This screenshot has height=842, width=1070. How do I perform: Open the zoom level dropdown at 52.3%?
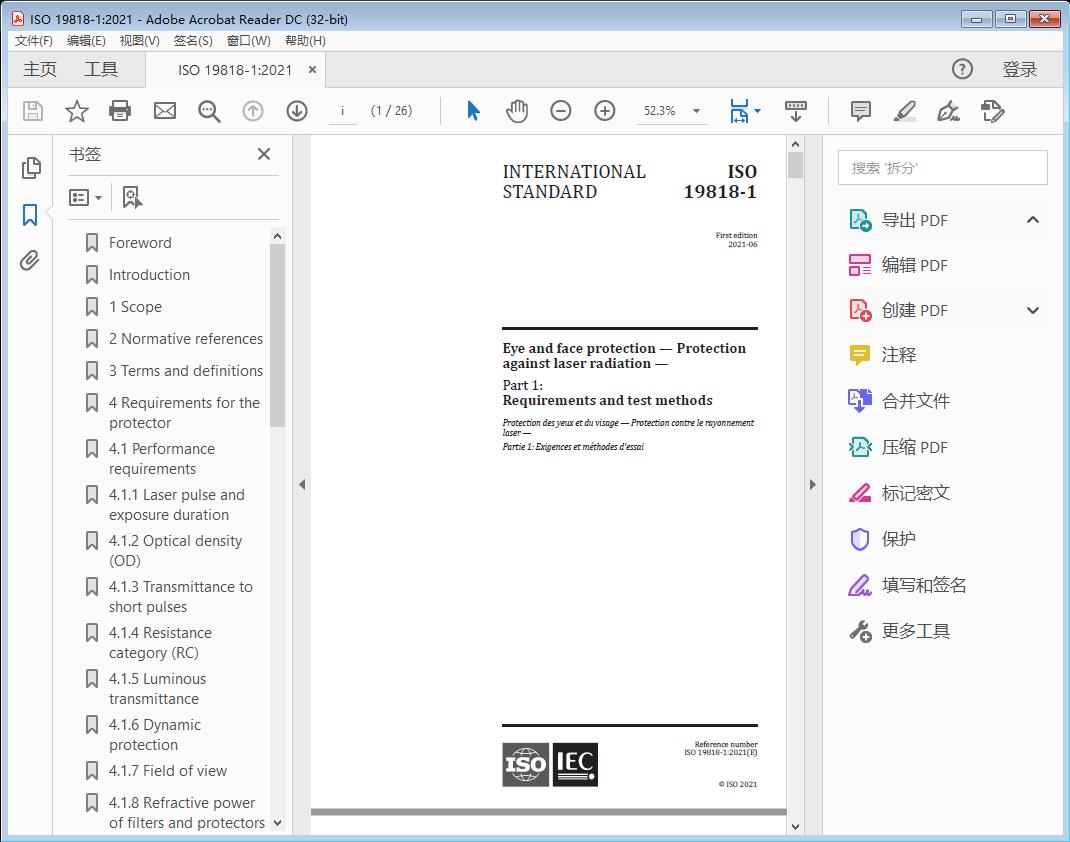[696, 111]
